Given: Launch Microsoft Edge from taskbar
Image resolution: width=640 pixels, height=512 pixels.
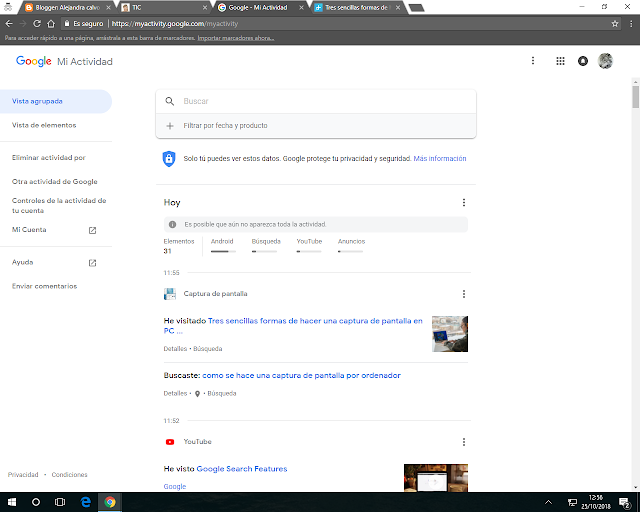Looking at the screenshot, I should pyautogui.click(x=86, y=502).
